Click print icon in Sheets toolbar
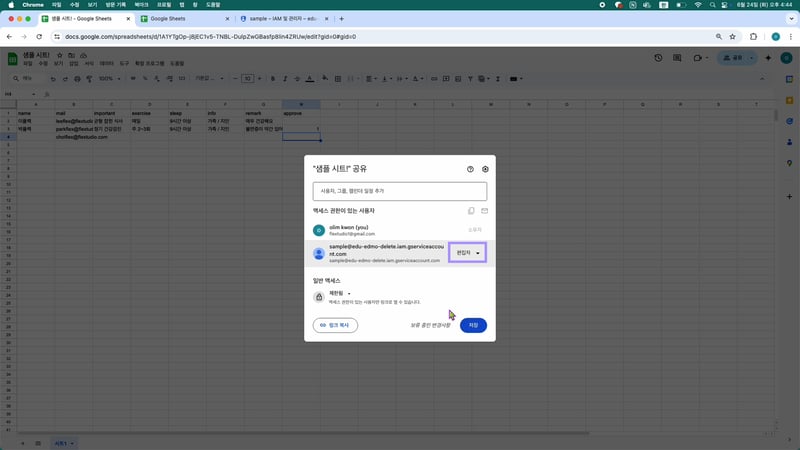The height and width of the screenshot is (450, 800). tap(77, 79)
